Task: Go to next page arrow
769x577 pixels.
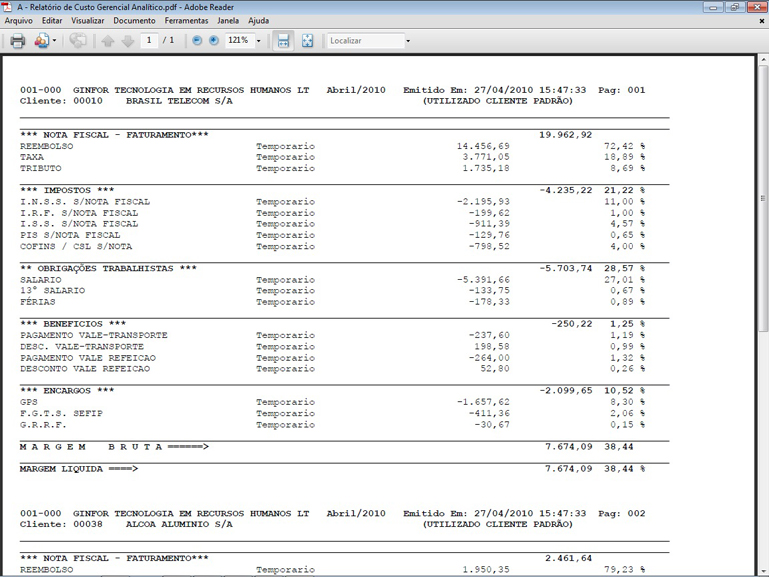Action: coord(128,41)
